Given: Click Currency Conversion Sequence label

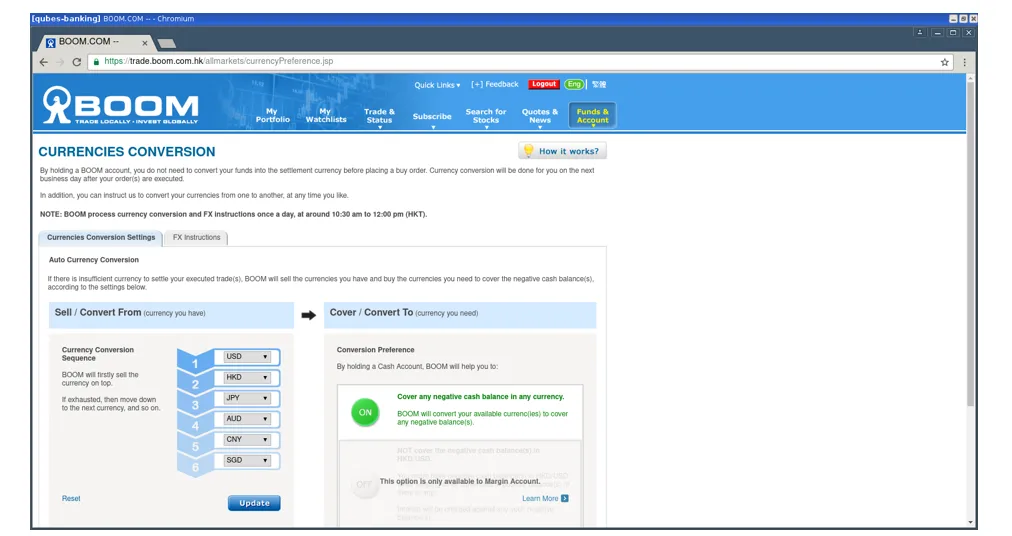Looking at the screenshot, I should tap(97, 354).
